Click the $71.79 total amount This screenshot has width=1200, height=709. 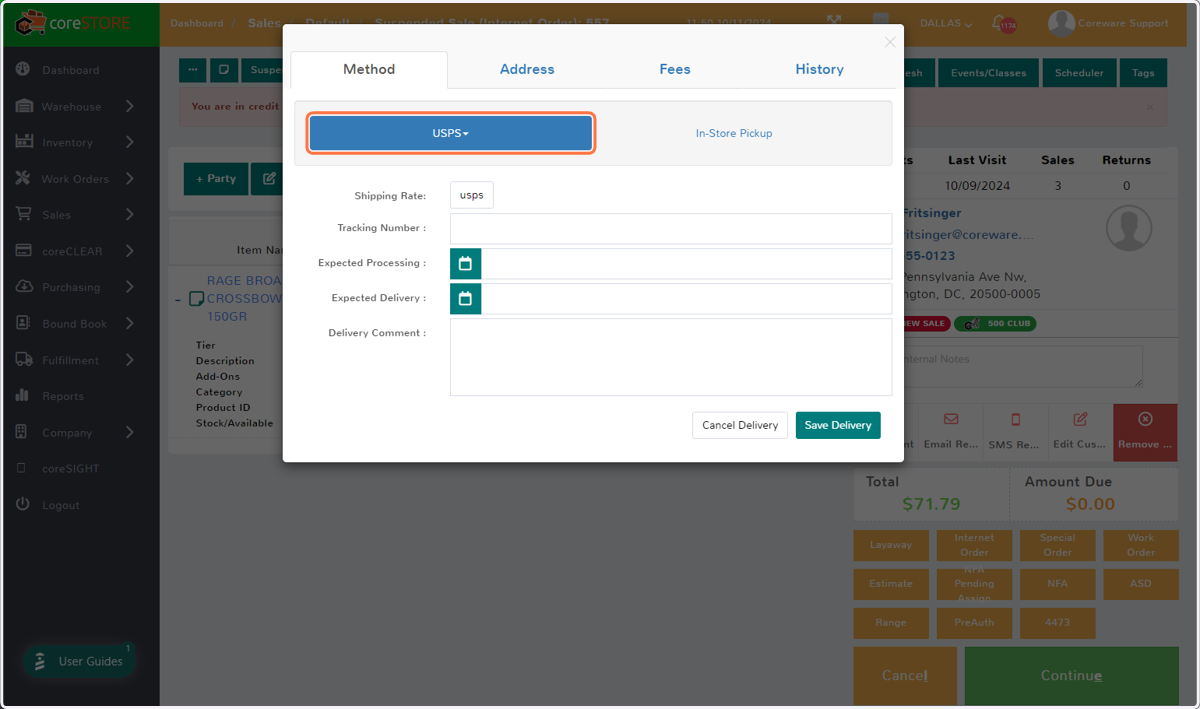click(x=931, y=504)
